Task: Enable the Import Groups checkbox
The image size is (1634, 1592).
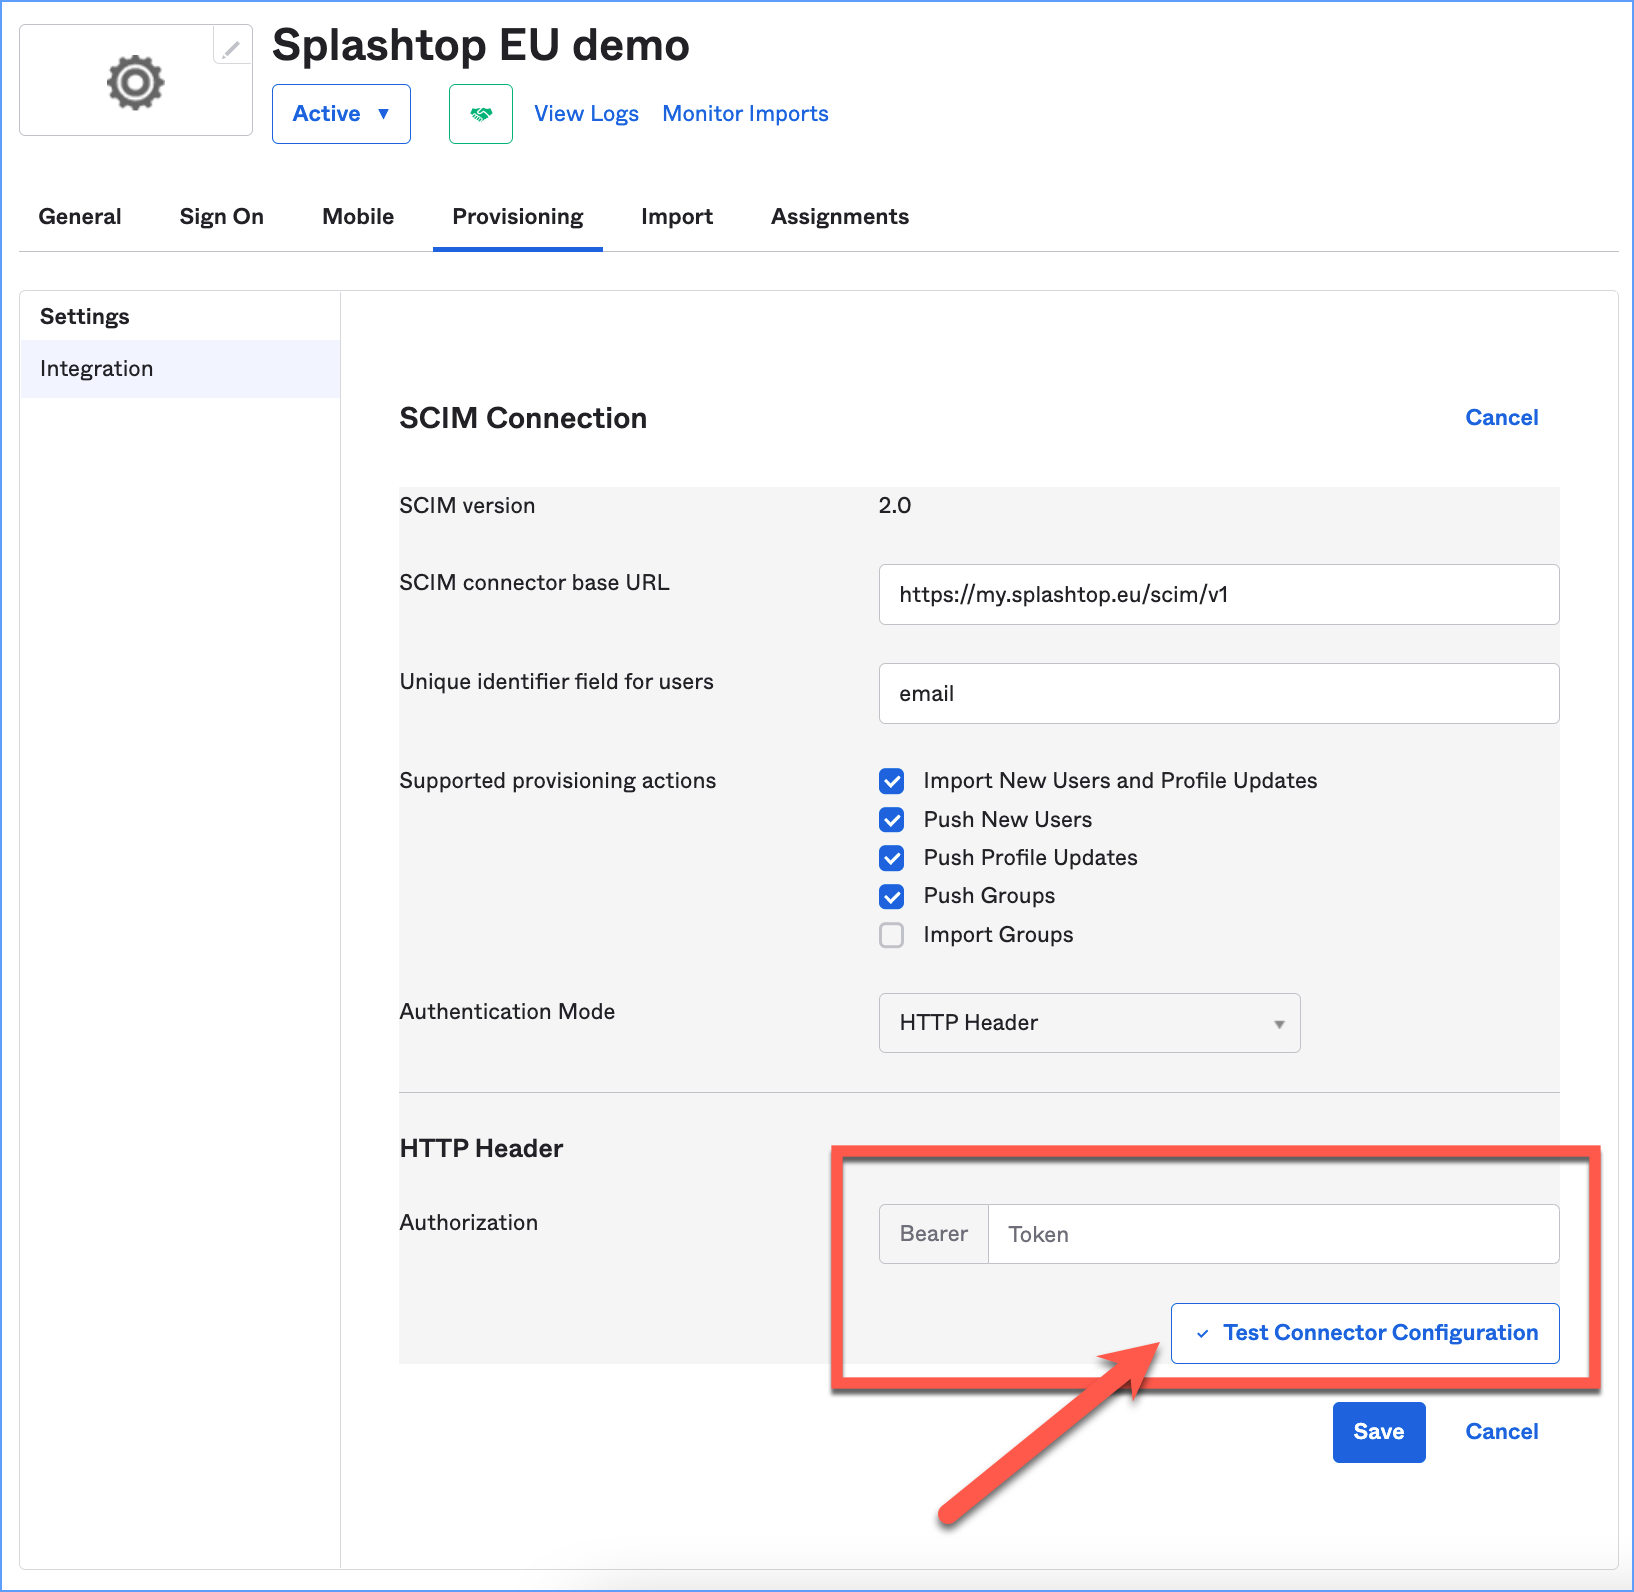Action: click(x=892, y=935)
